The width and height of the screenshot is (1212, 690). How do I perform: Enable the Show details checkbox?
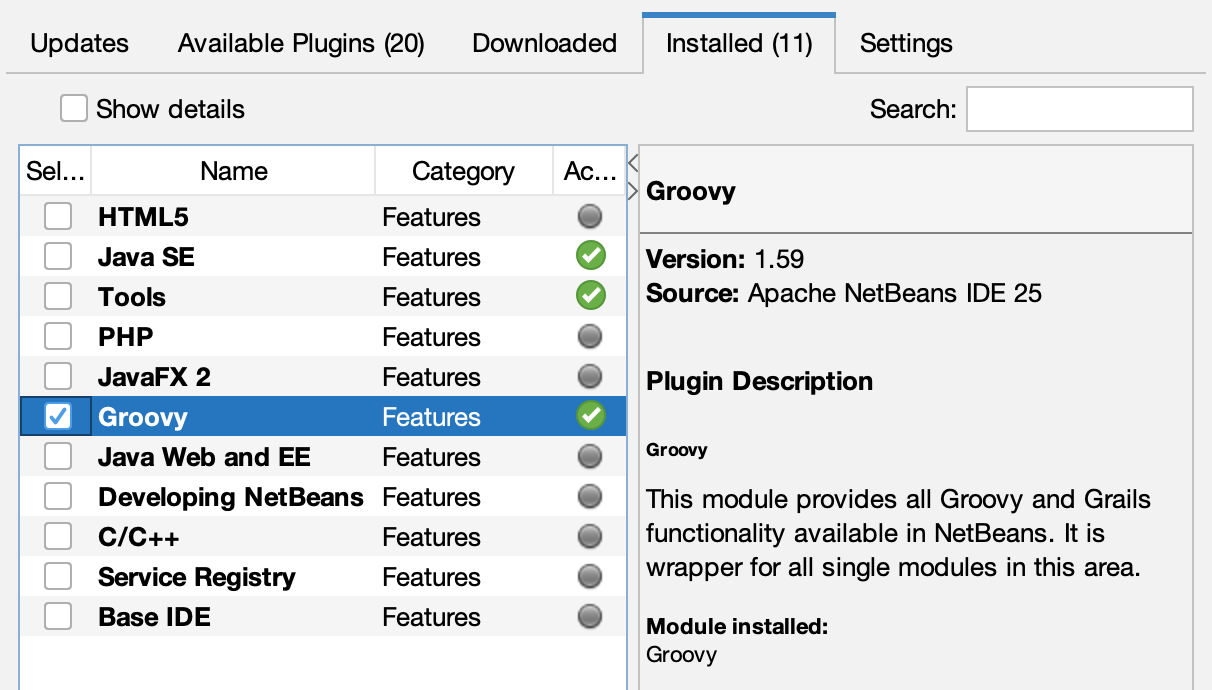pyautogui.click(x=74, y=109)
